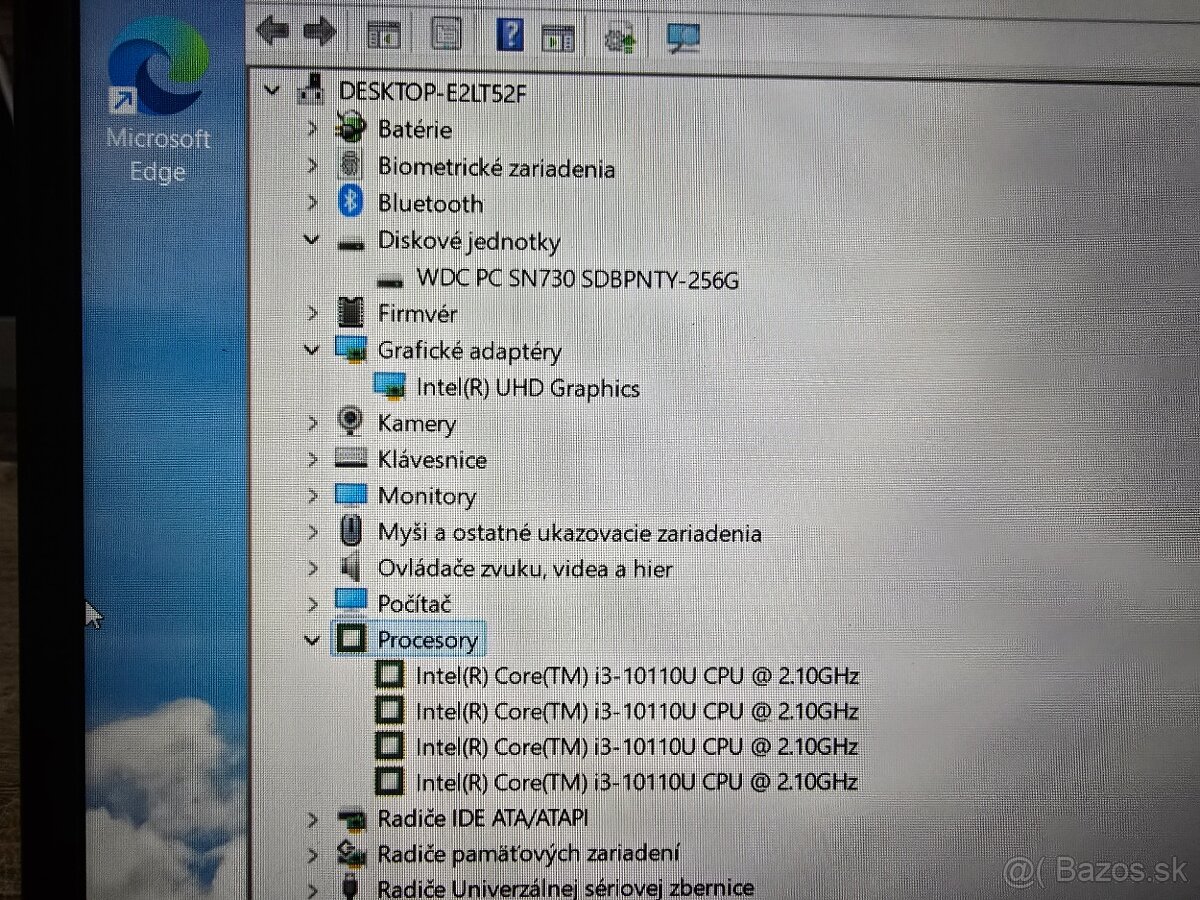
Task: Expand the Myši a ostatné ukazovacie zariadenia category
Action: click(x=312, y=532)
